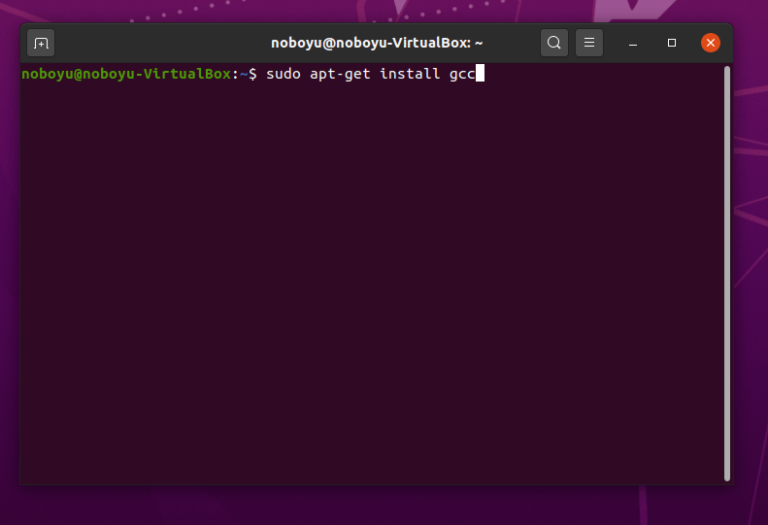Click the ~$ prompt symbol
768x525 pixels.
coord(248,74)
